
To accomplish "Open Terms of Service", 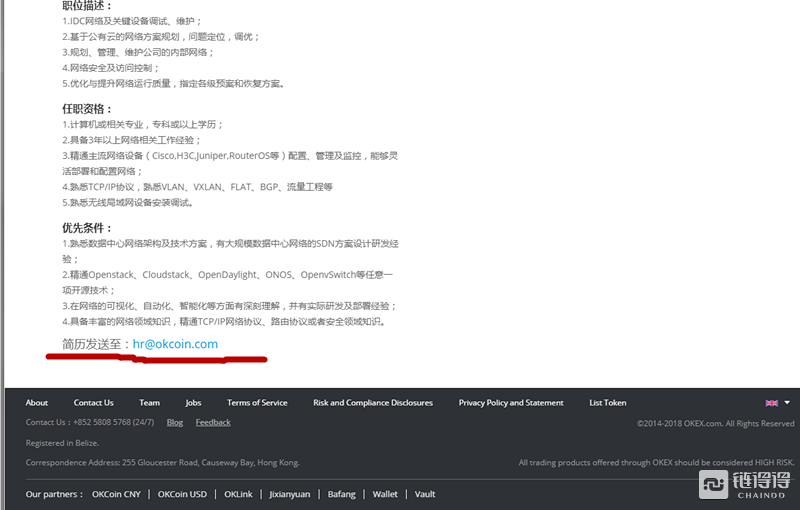I will pyautogui.click(x=257, y=403).
